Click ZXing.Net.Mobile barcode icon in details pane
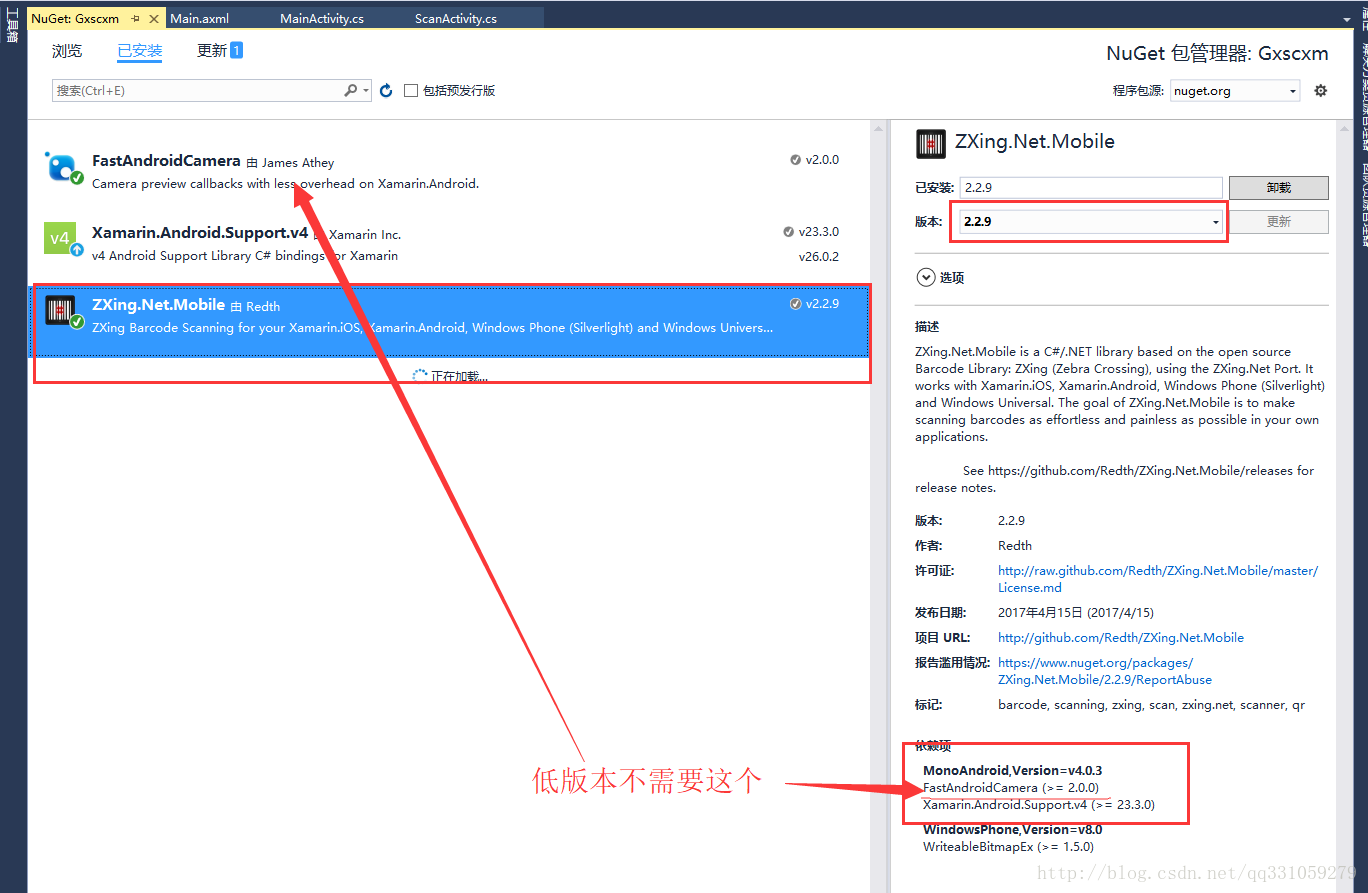Screen dimensions: 1368x893 [930, 143]
